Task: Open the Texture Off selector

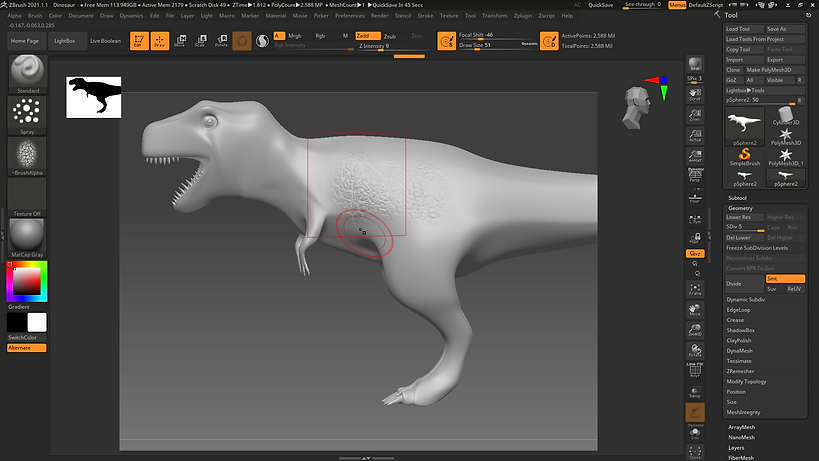Action: pyautogui.click(x=27, y=197)
